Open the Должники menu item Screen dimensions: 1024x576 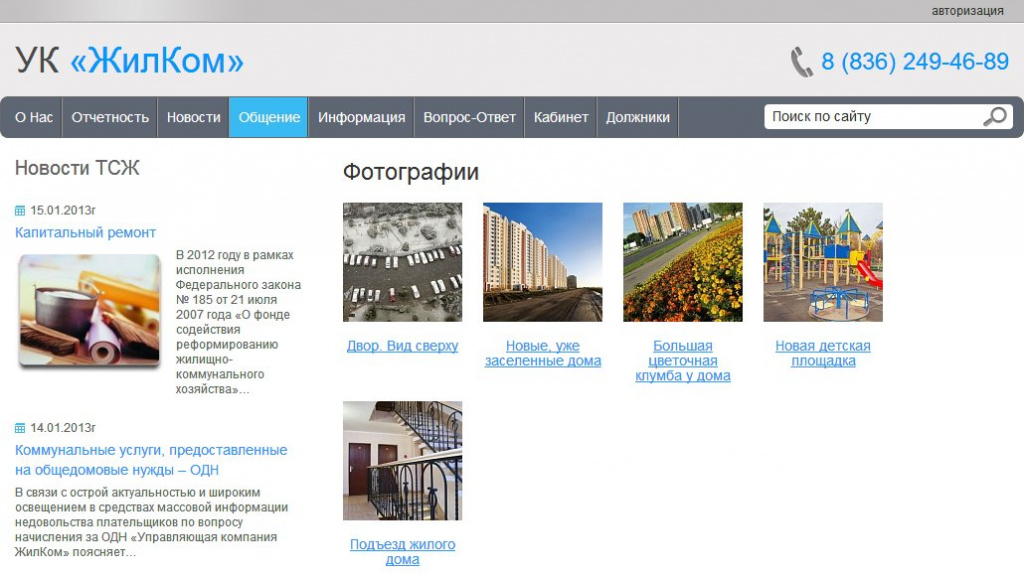click(x=637, y=117)
